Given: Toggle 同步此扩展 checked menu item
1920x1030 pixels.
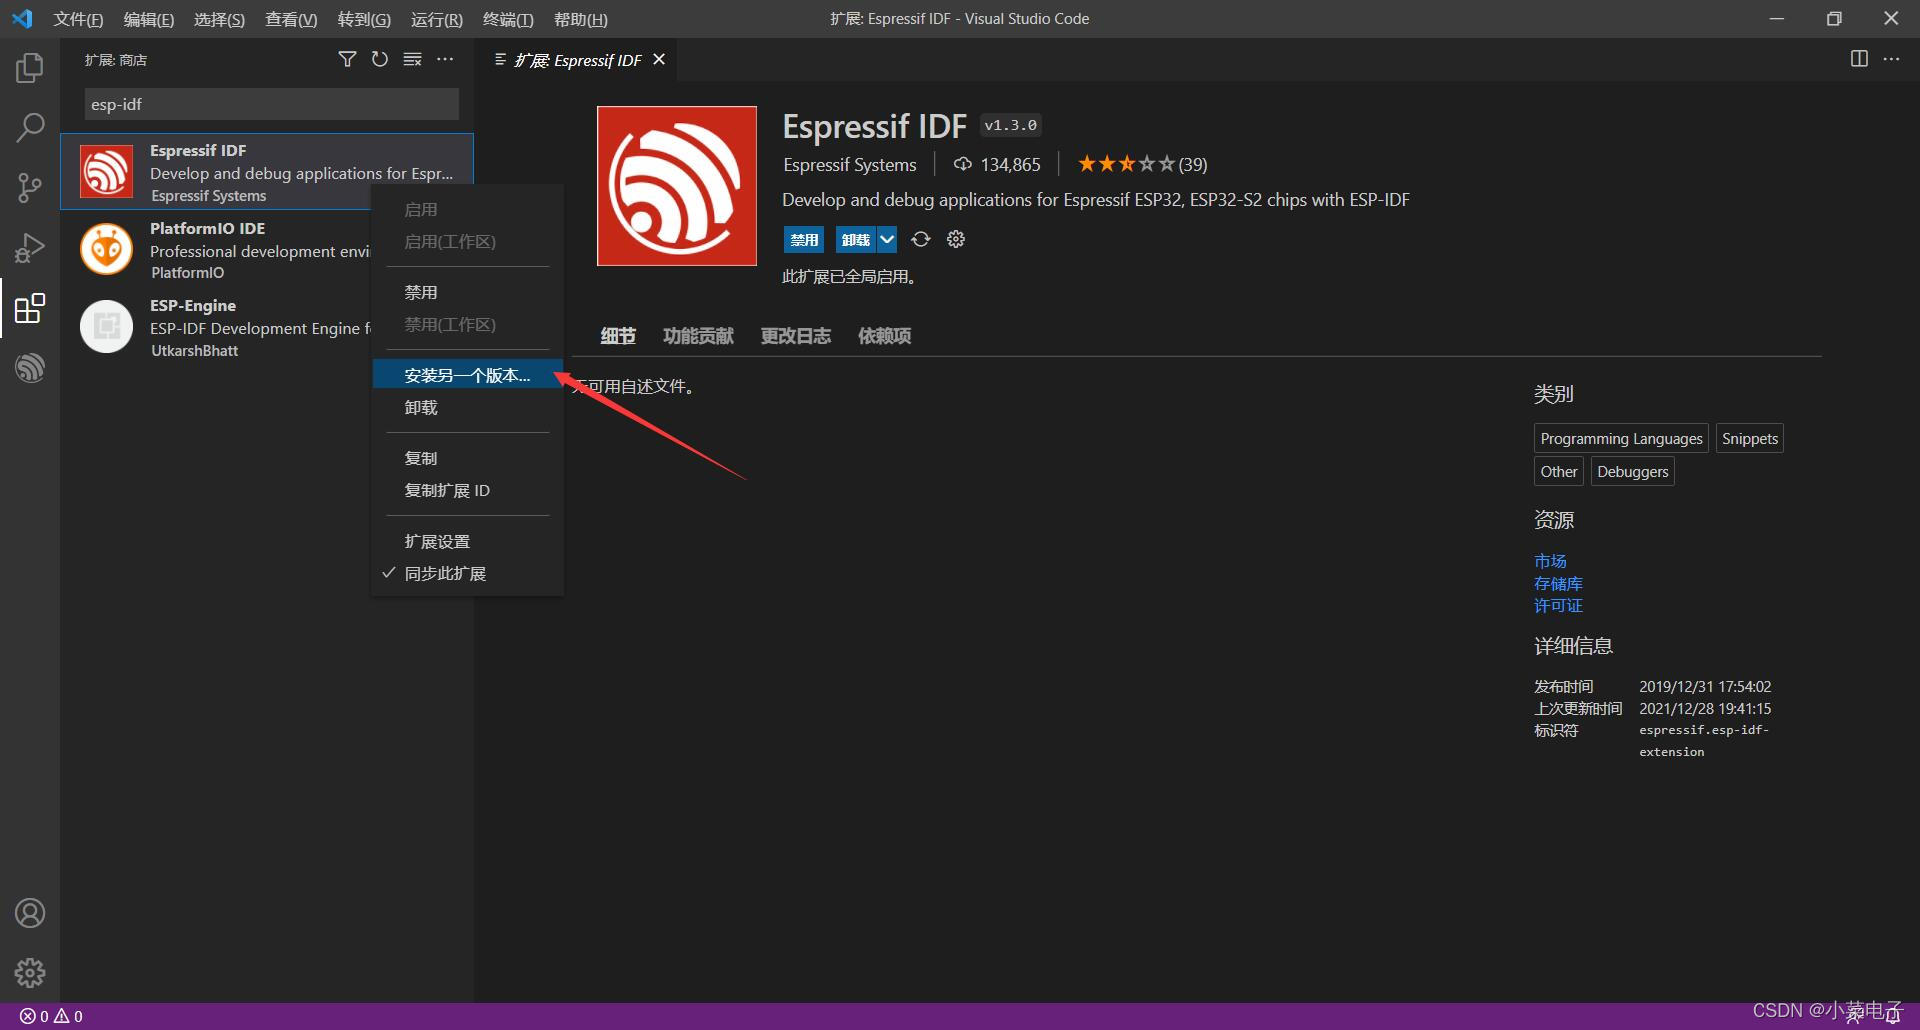Looking at the screenshot, I should click(467, 573).
